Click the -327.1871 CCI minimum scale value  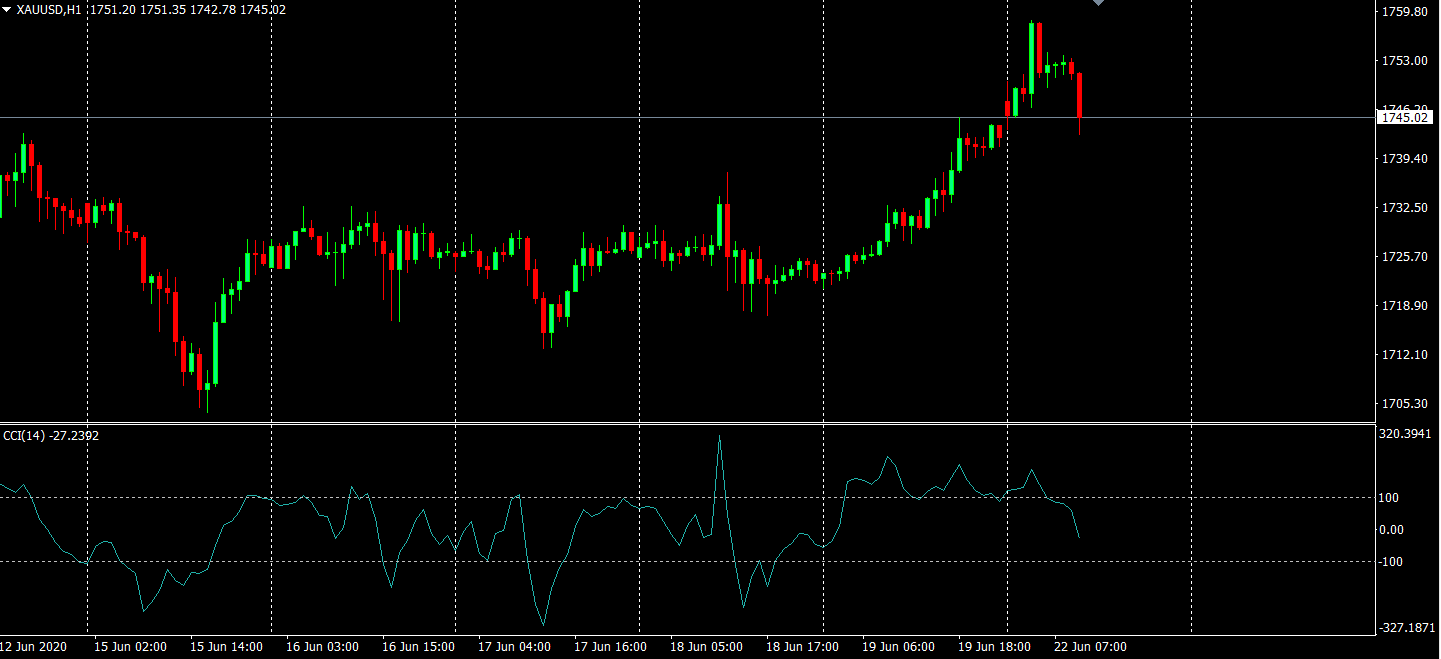(1405, 628)
